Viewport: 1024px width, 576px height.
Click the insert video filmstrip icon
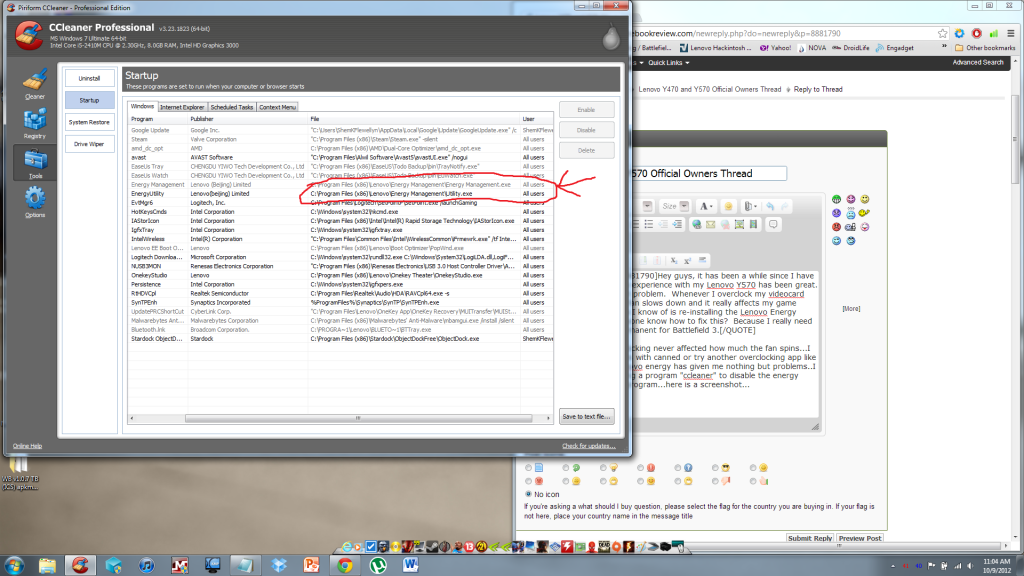(753, 225)
